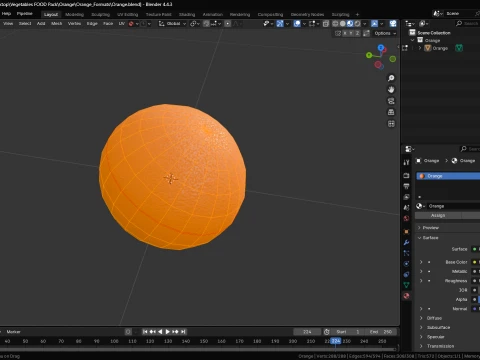This screenshot has width=480, height=360.
Task: Toggle X-ray view
Action: [326, 24]
